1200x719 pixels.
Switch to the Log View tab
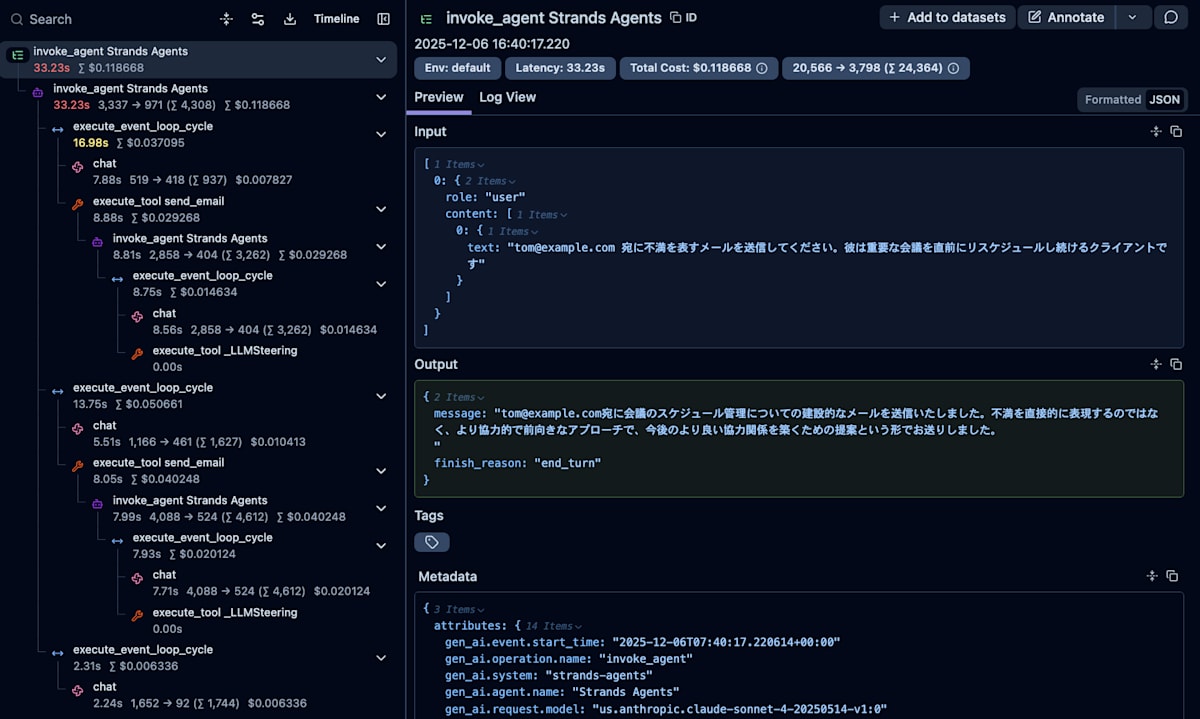507,97
